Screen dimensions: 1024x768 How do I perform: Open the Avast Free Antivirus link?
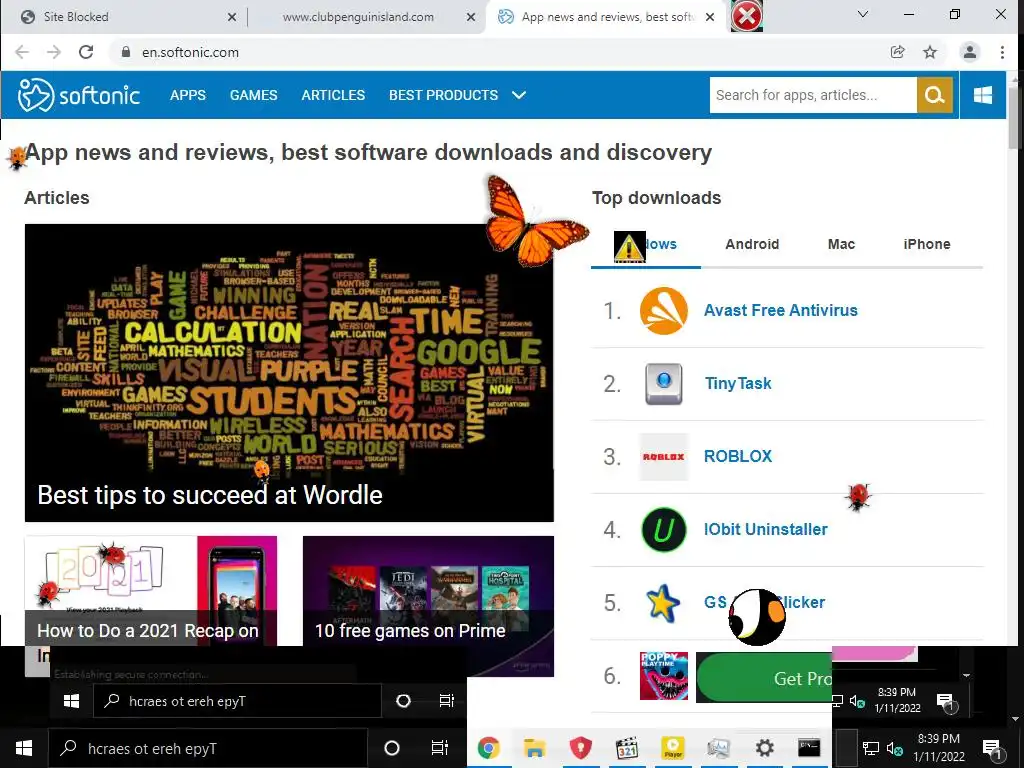(x=780, y=310)
